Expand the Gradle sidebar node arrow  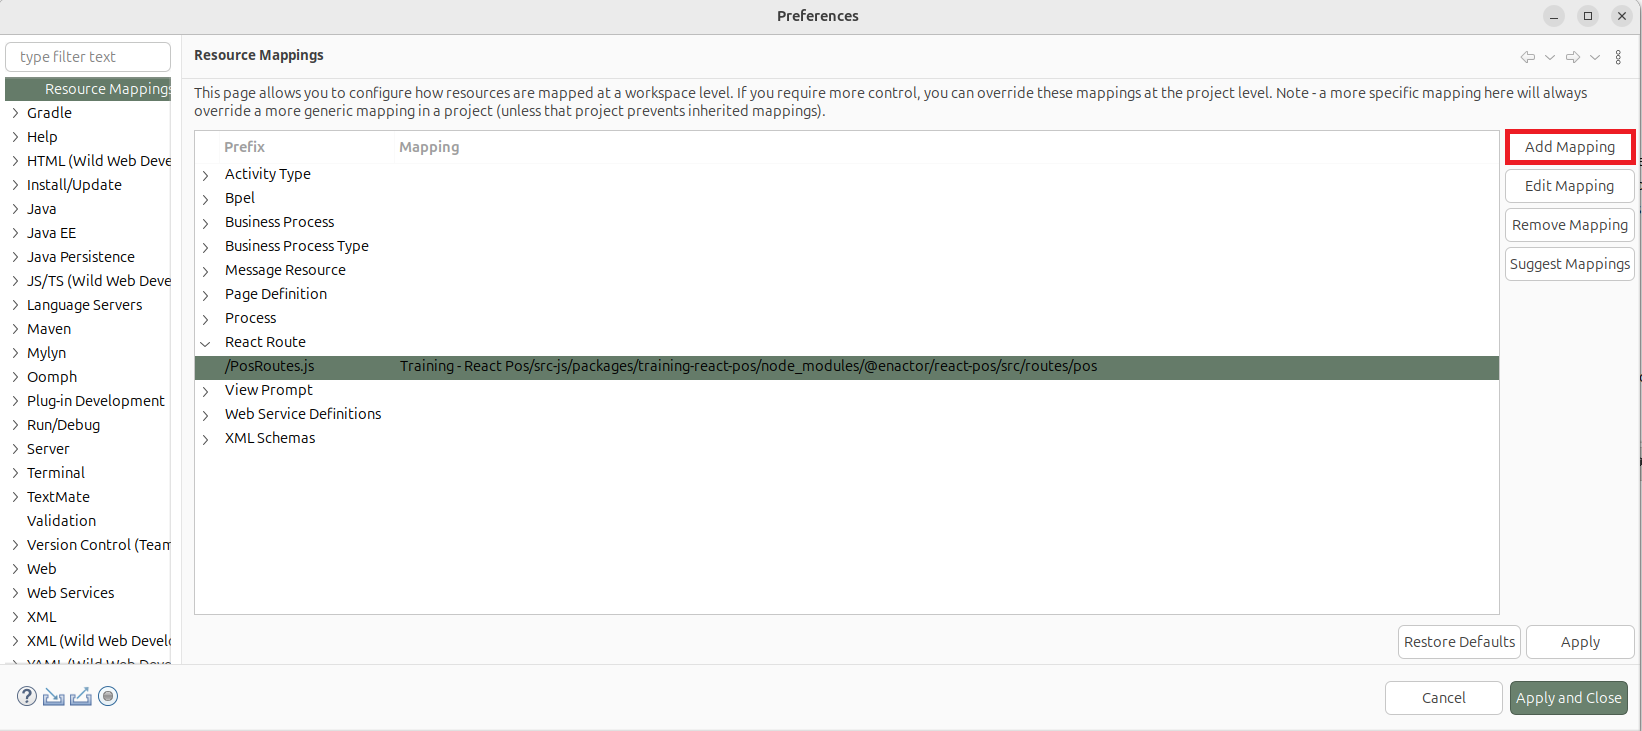[x=15, y=113]
